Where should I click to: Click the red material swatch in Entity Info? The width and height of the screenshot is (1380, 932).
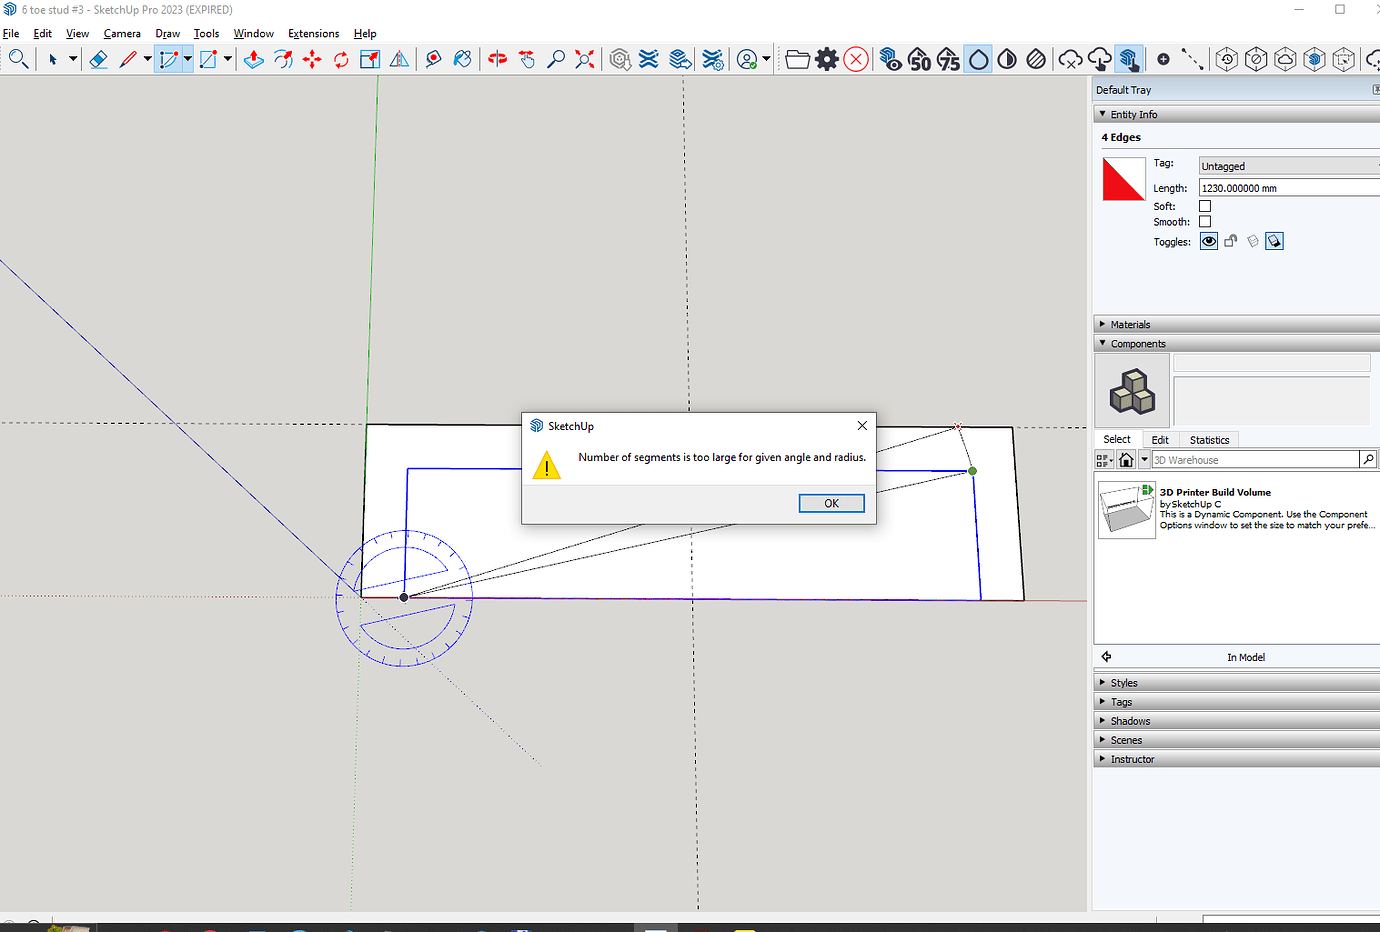[x=1123, y=179]
